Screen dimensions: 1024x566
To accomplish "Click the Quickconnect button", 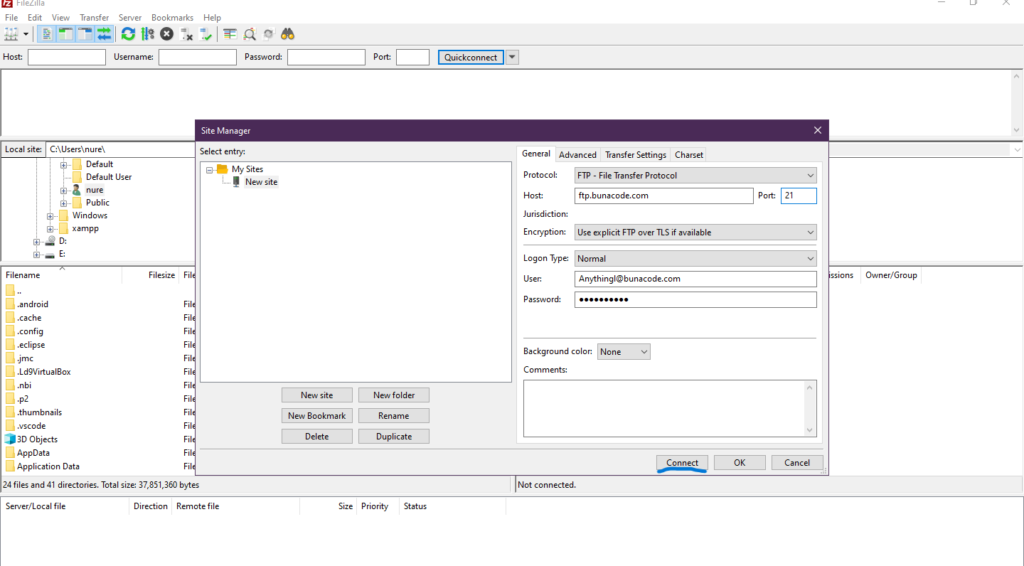I will click(x=471, y=57).
